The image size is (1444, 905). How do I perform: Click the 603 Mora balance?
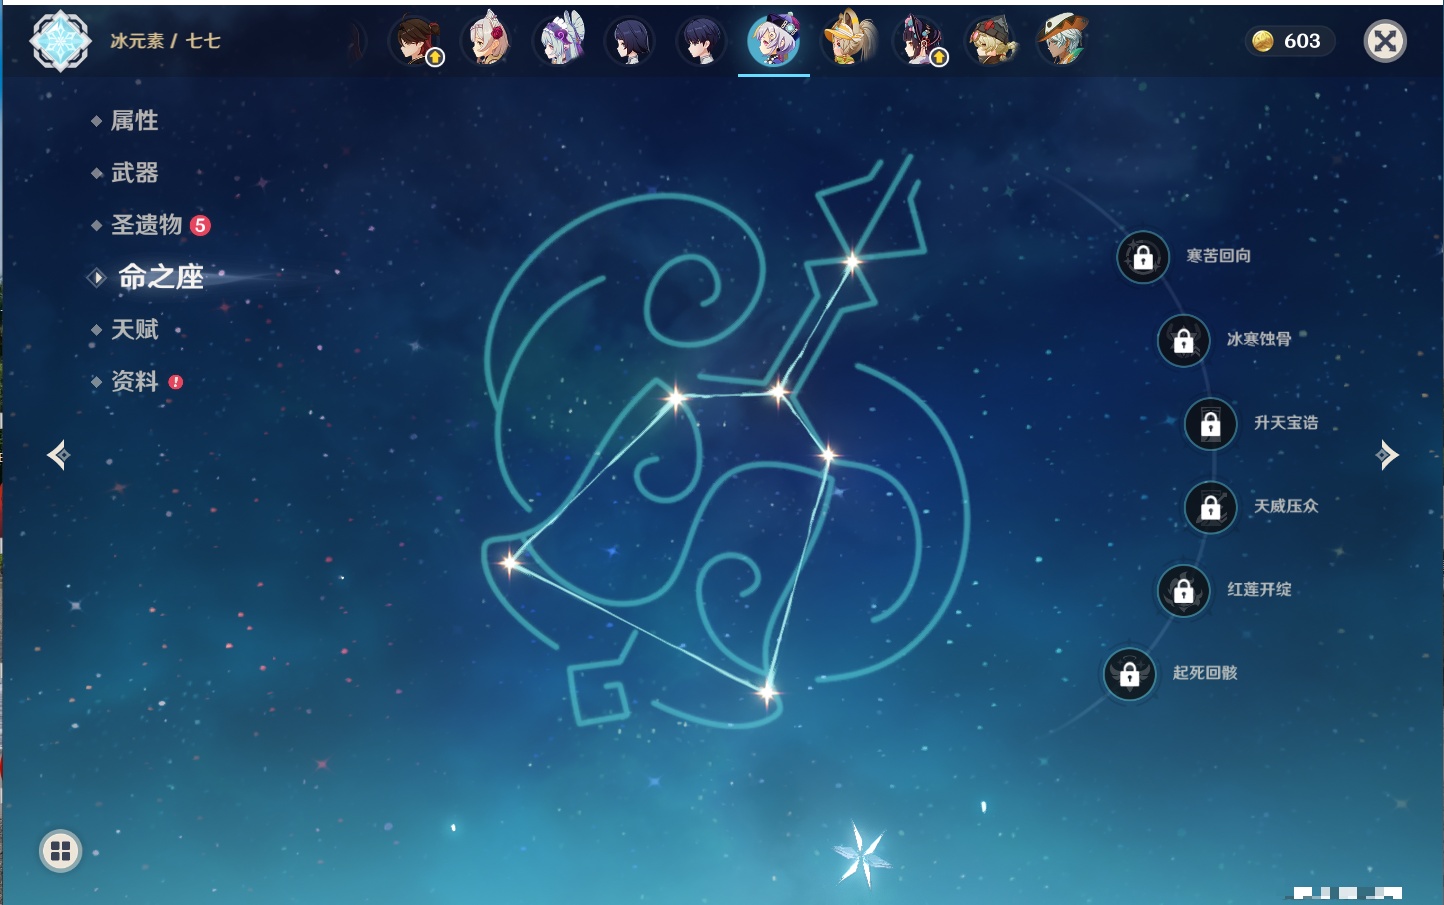pos(1302,41)
